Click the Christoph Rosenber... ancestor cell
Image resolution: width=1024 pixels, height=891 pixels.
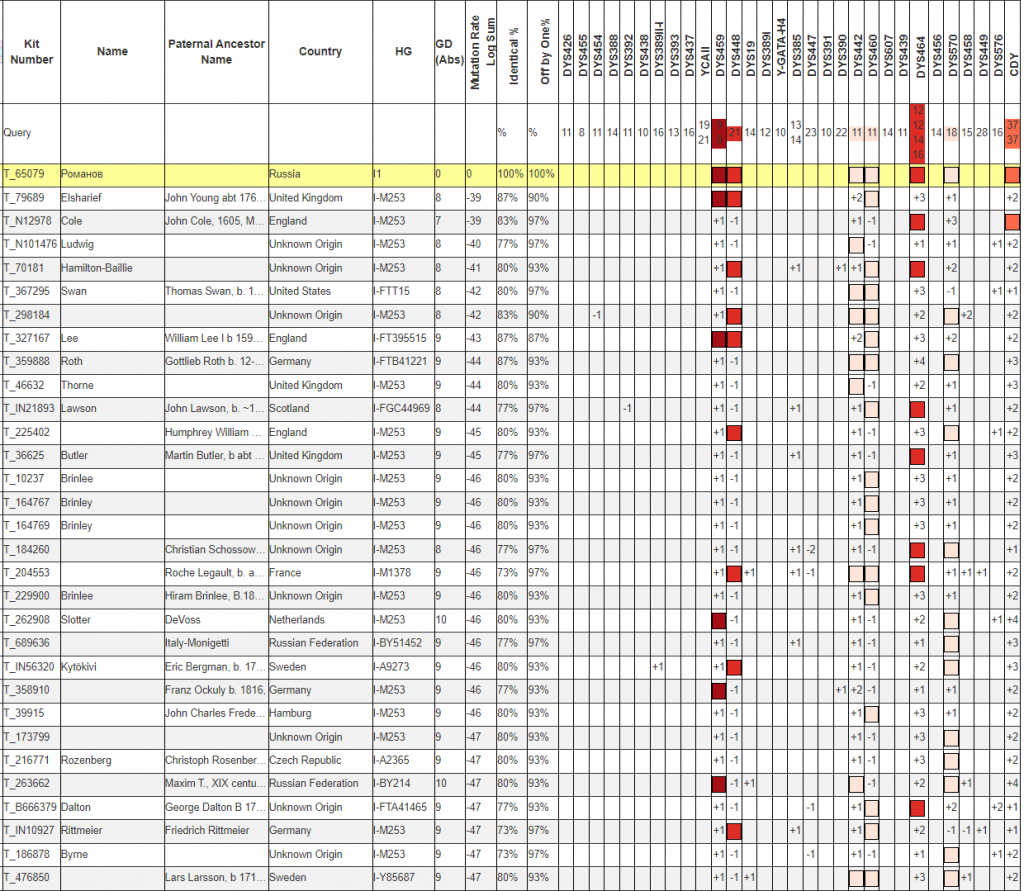point(216,761)
